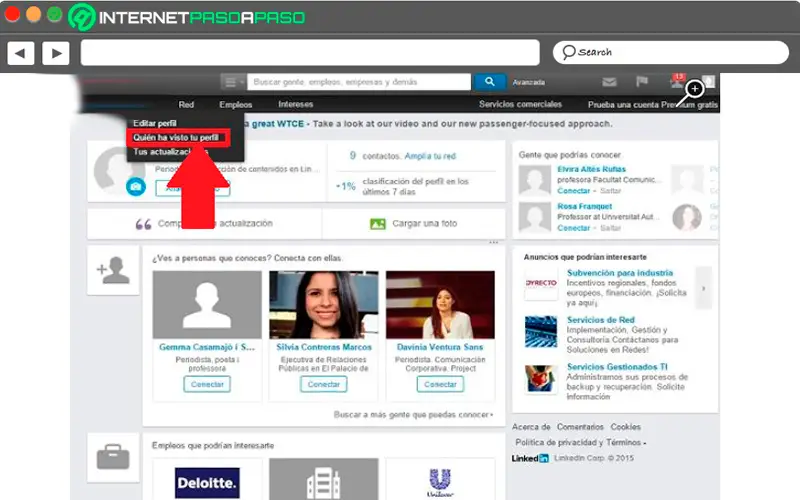The height and width of the screenshot is (500, 800).
Task: Click Conectar under Gemma Casamajó
Action: pos(207,384)
